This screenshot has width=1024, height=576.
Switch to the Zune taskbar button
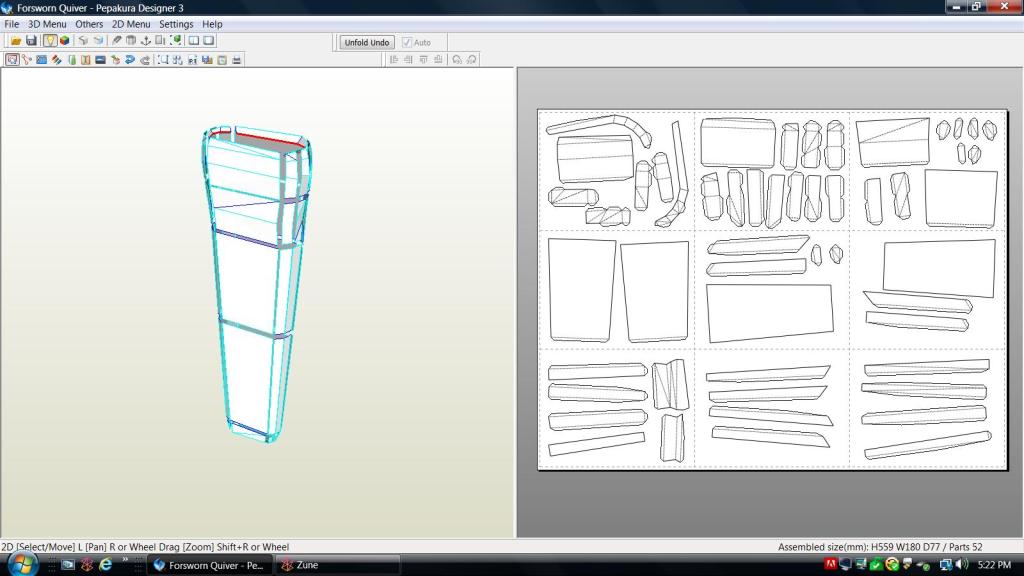click(x=338, y=565)
